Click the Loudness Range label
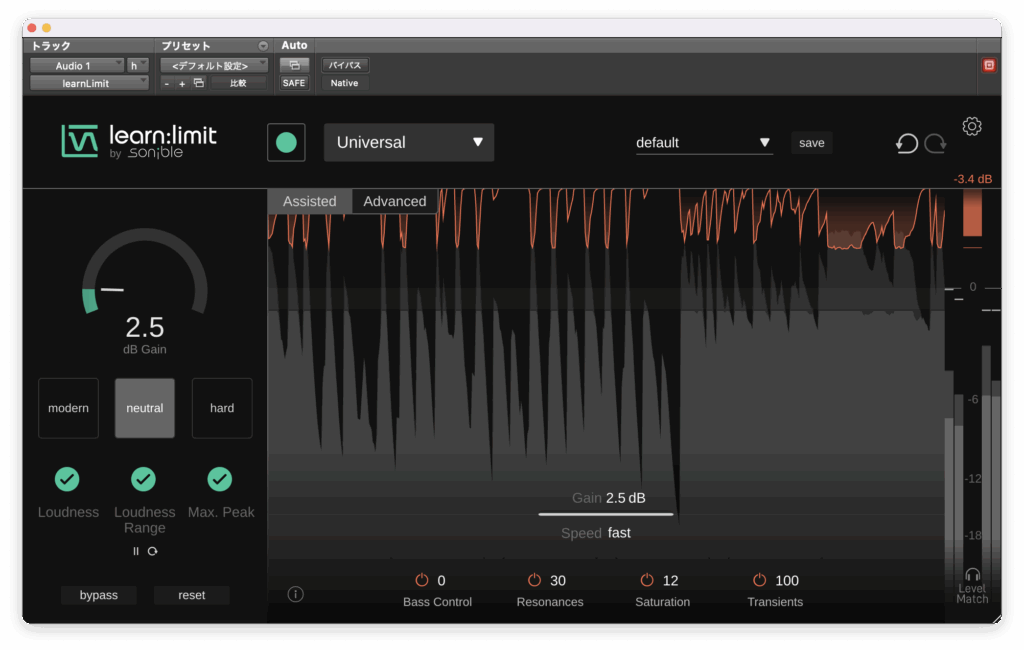1024x650 pixels. coord(144,520)
